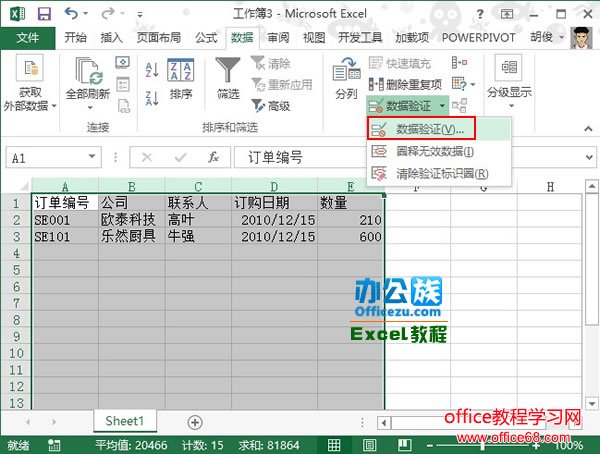
Task: Click the Select All corner triangle
Action: coord(24,186)
